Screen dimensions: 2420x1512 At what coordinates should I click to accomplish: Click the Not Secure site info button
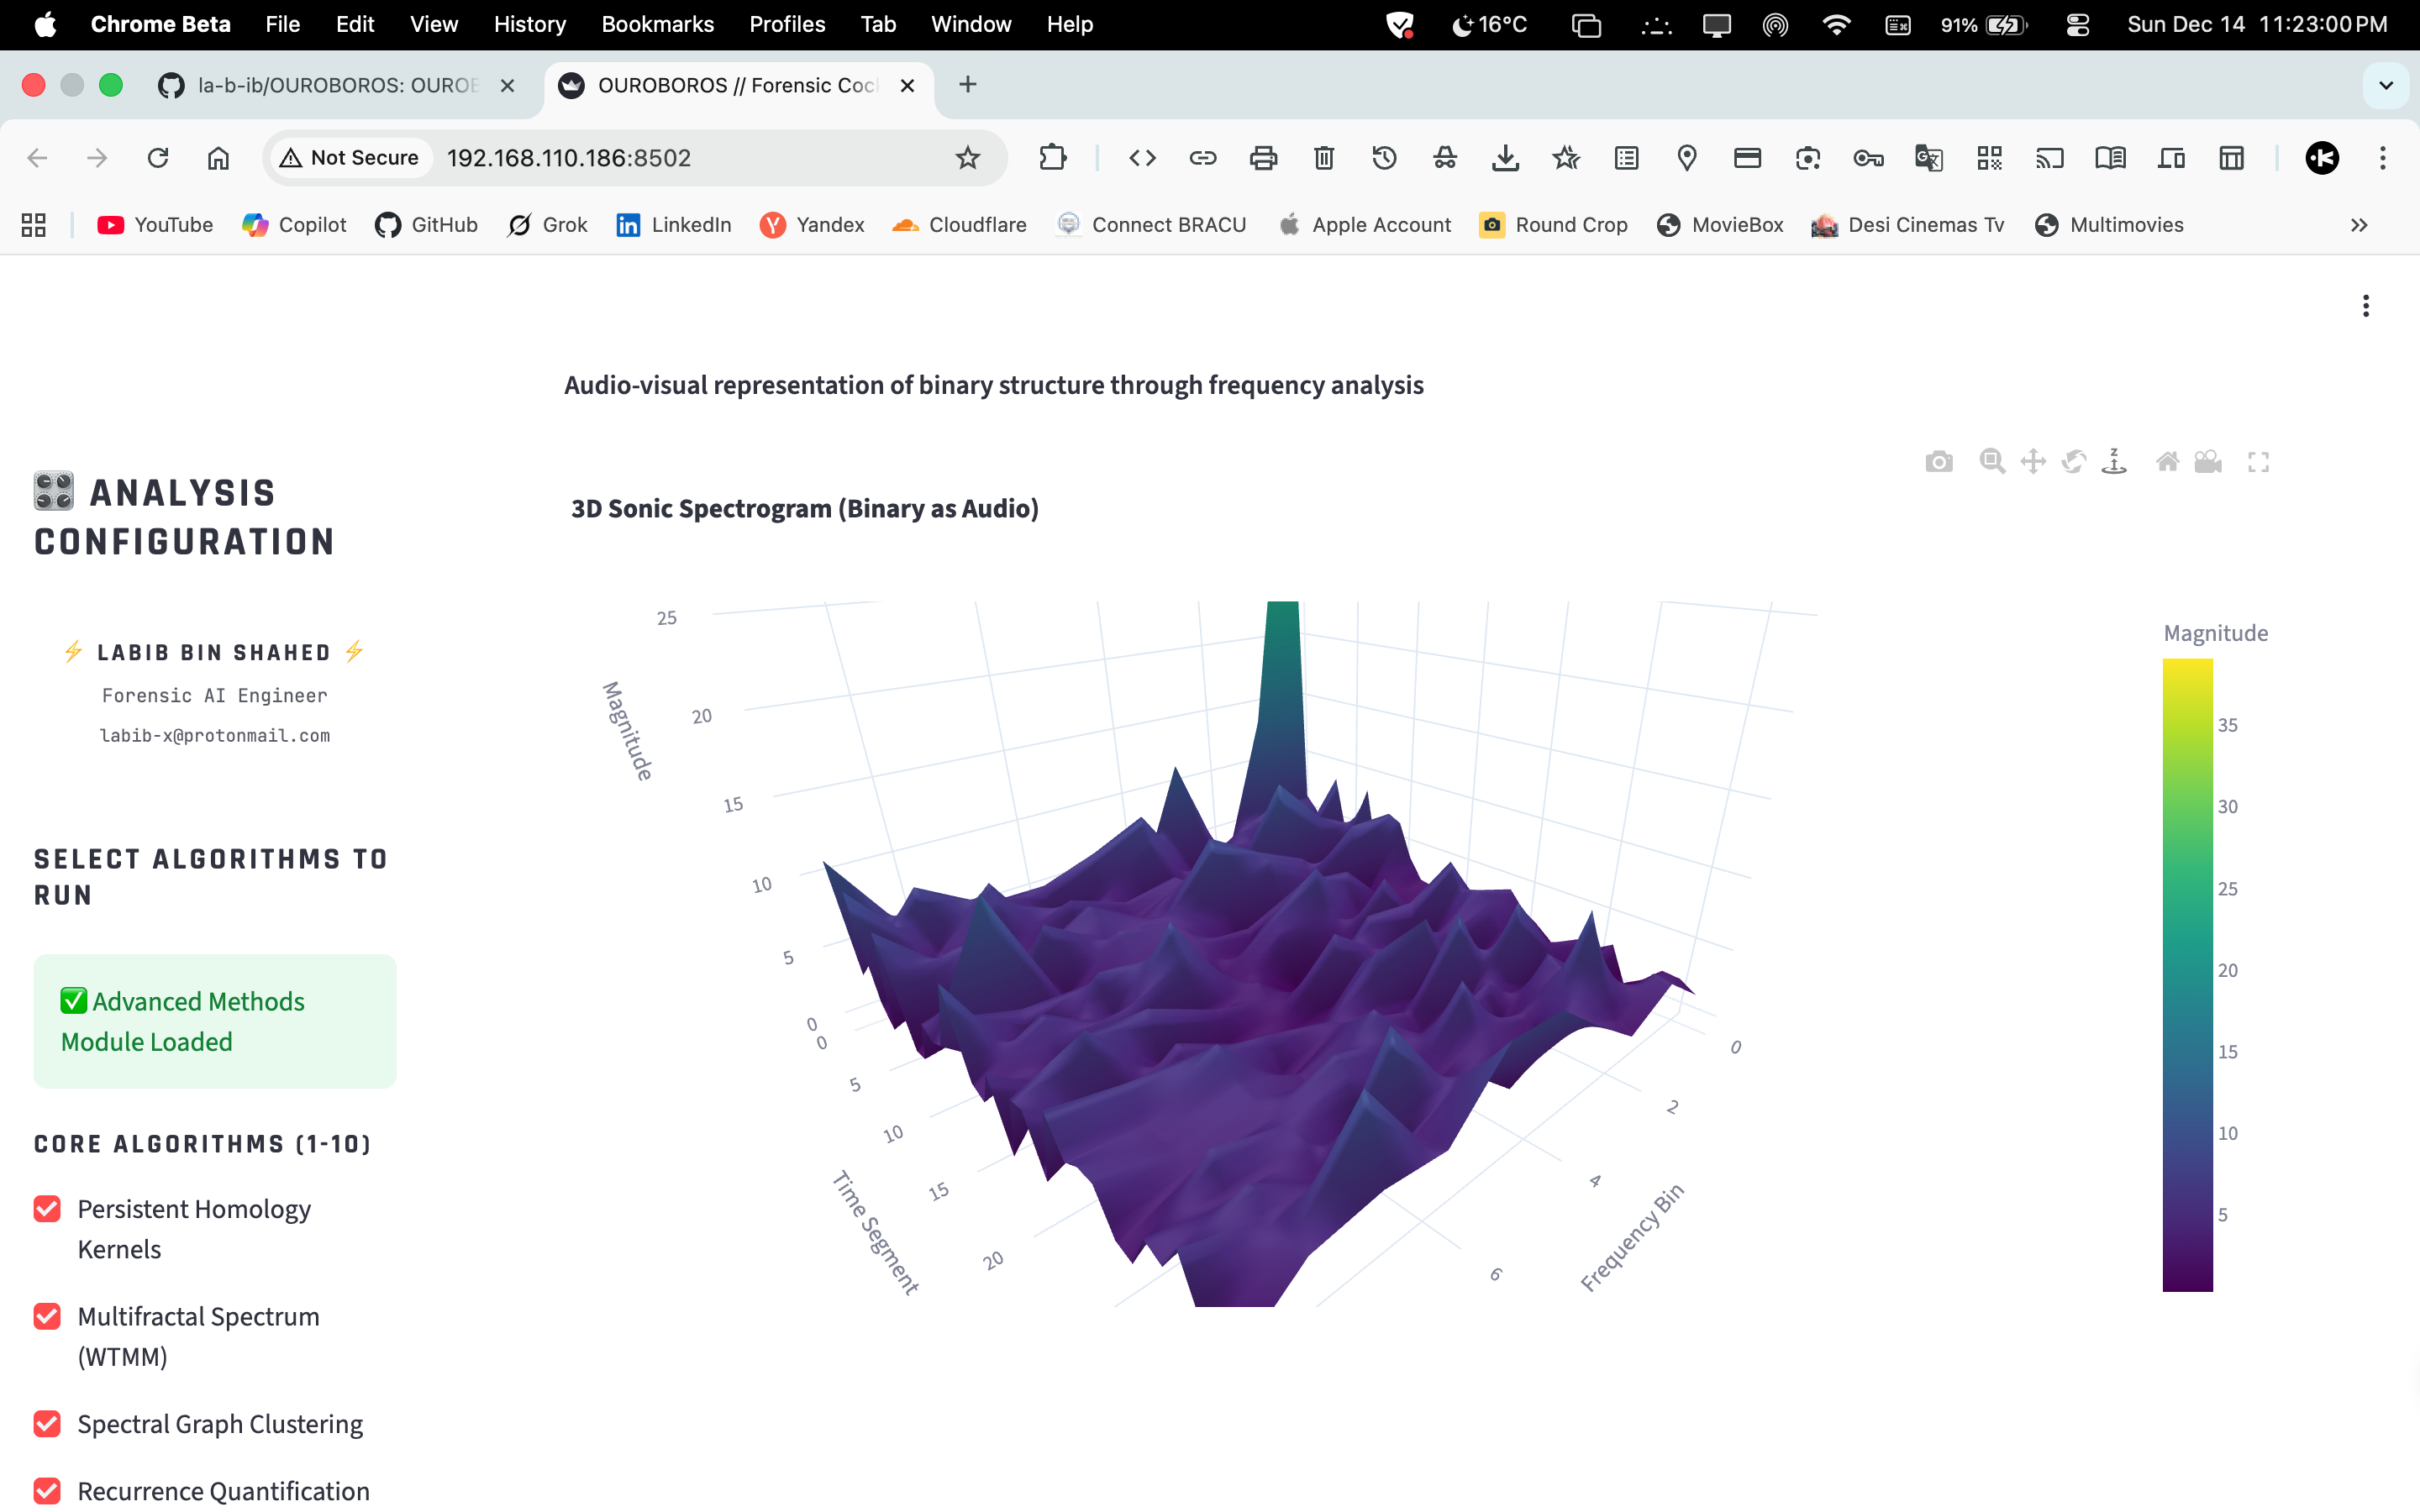coord(350,158)
